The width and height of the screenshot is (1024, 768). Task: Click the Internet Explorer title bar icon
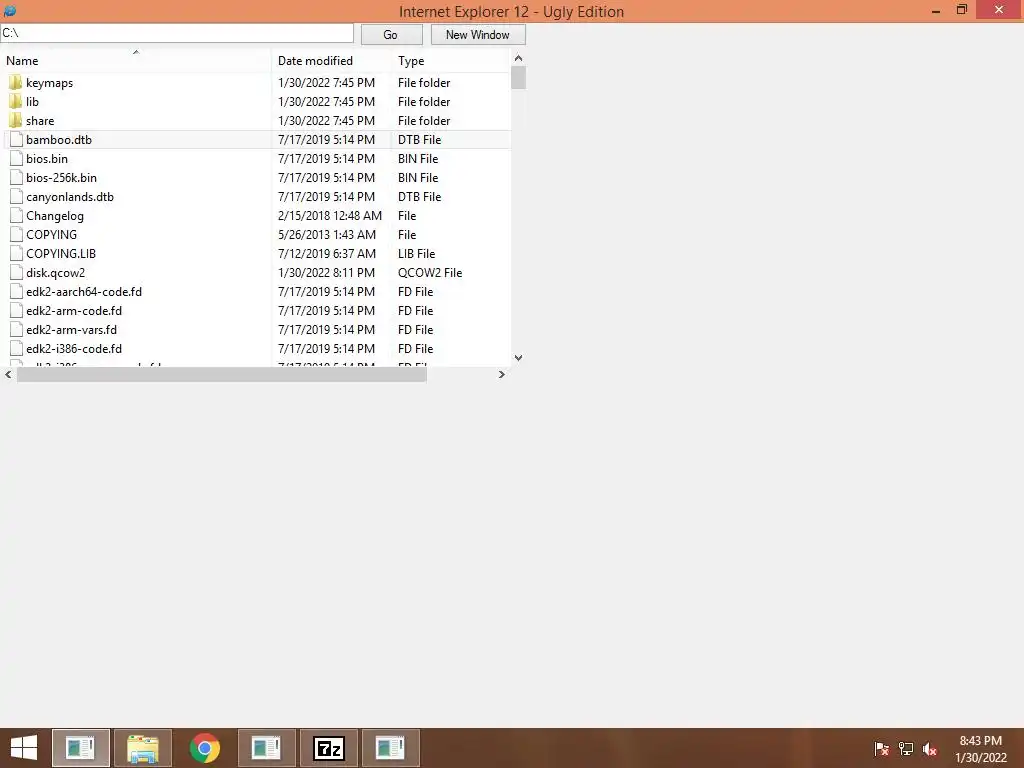pyautogui.click(x=10, y=11)
